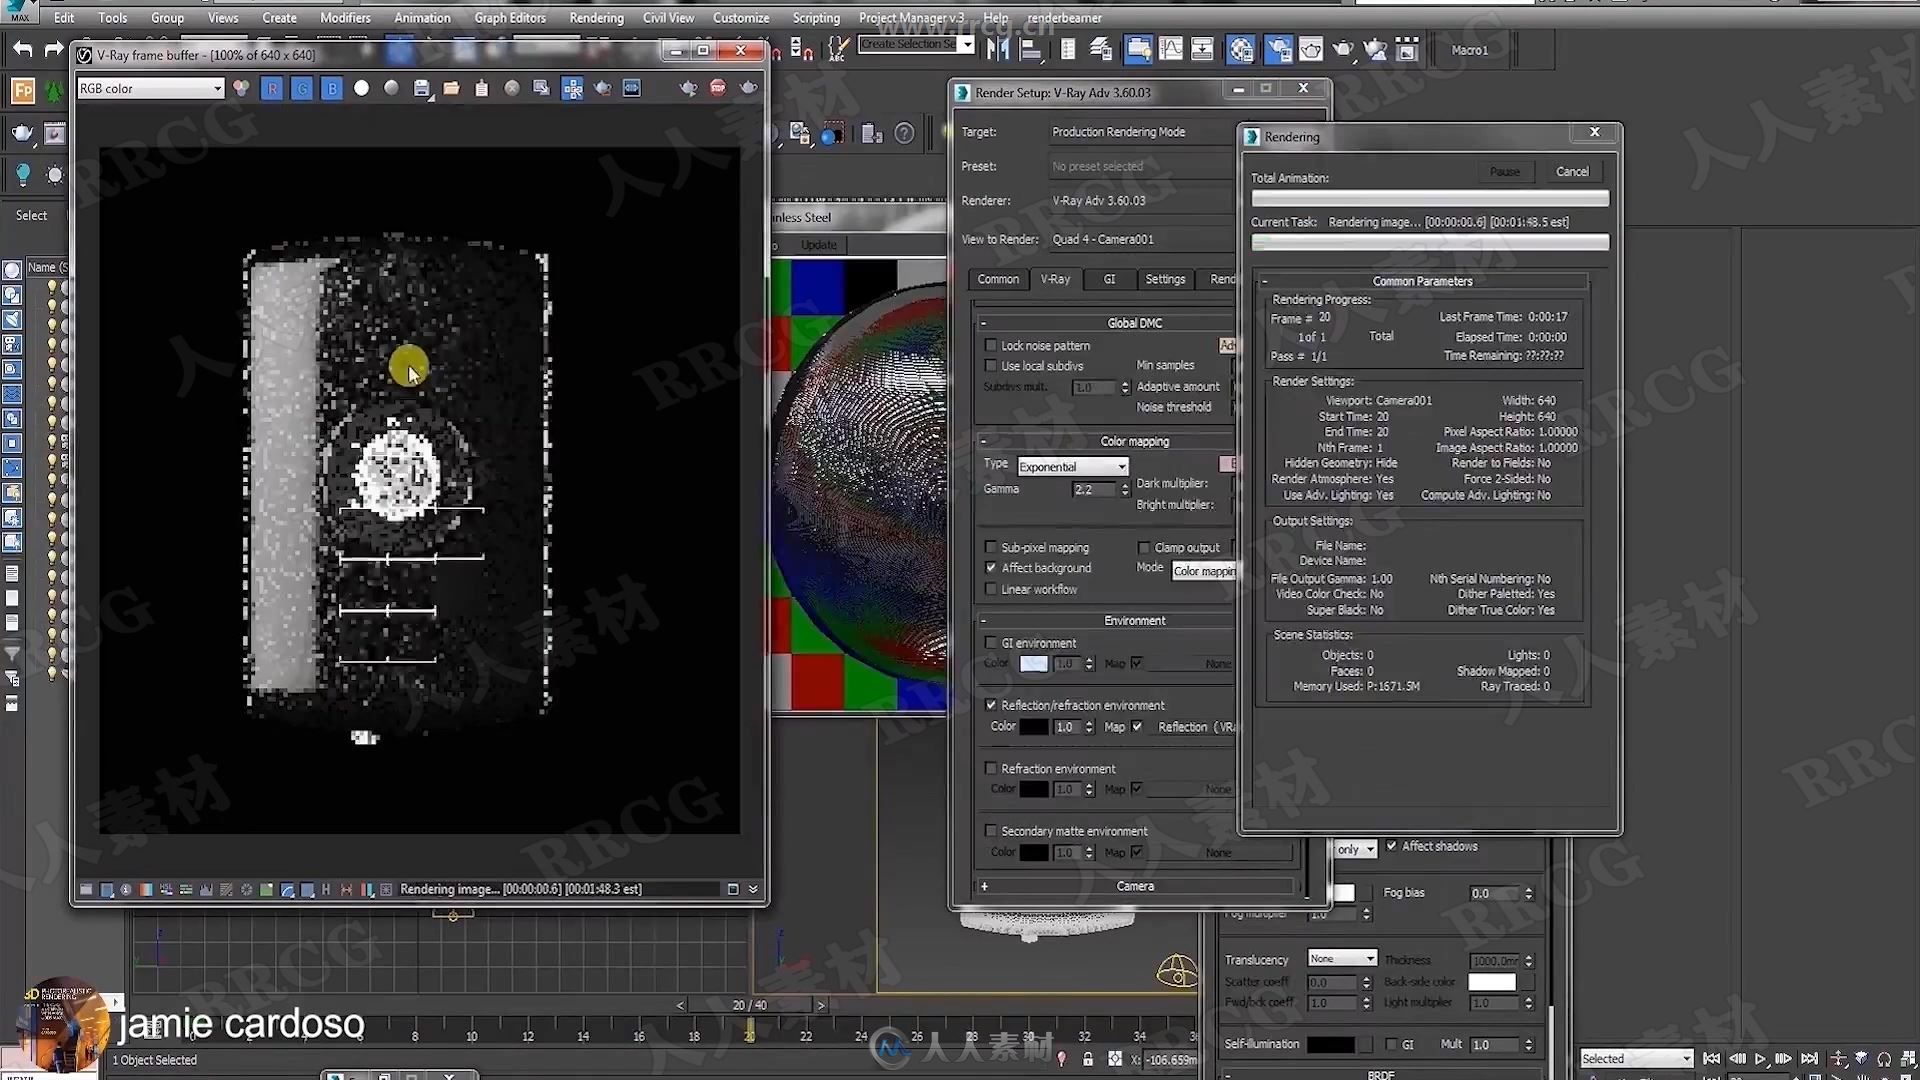
Task: Stop rendering with red STOP icon
Action: coord(718,88)
